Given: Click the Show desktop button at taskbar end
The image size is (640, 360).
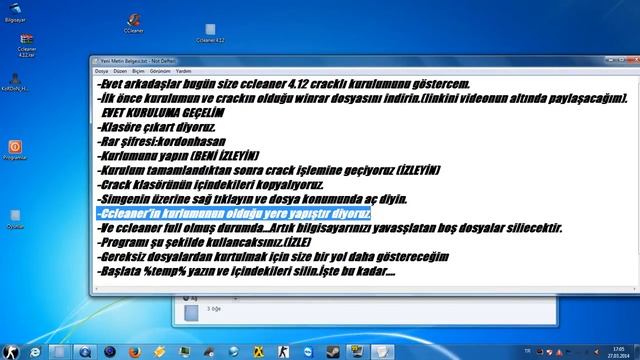Looking at the screenshot, I should pyautogui.click(x=637, y=352).
